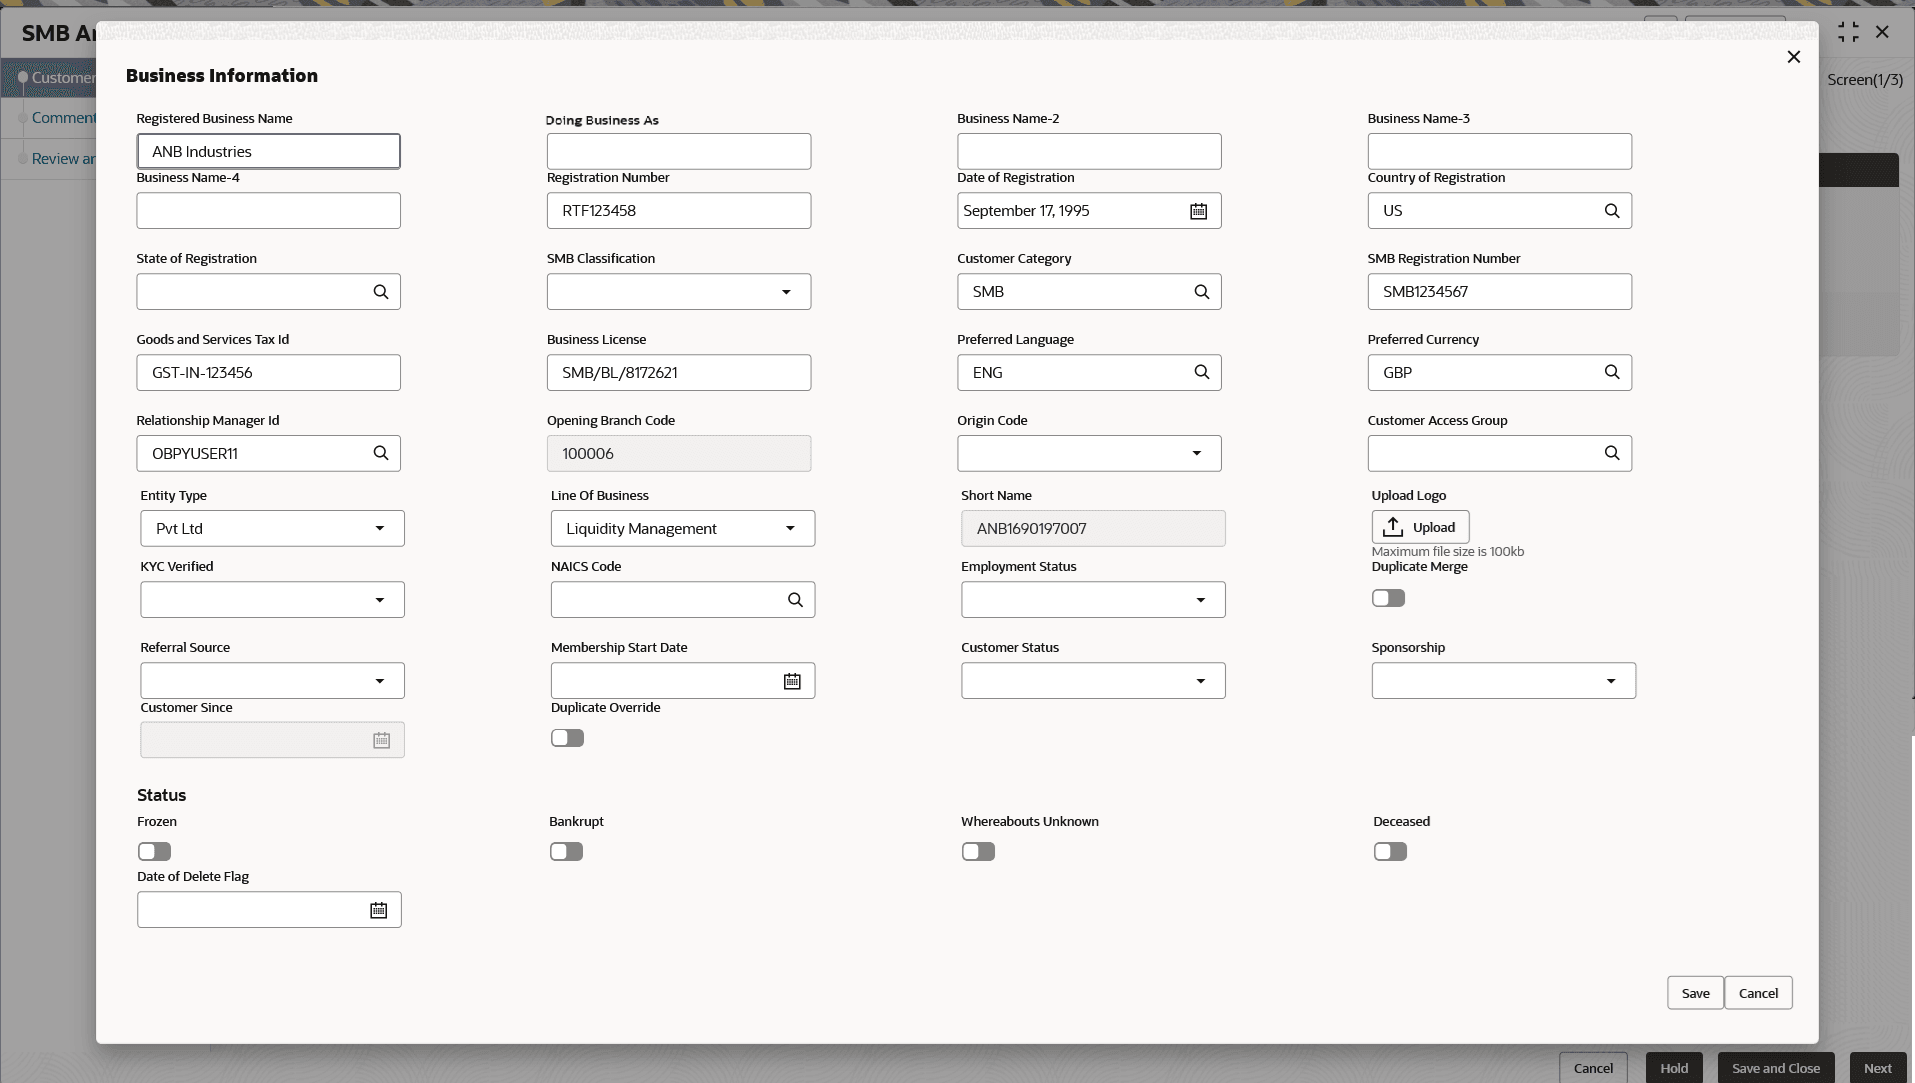Click the Business Information heading
1915x1083 pixels.
222,76
